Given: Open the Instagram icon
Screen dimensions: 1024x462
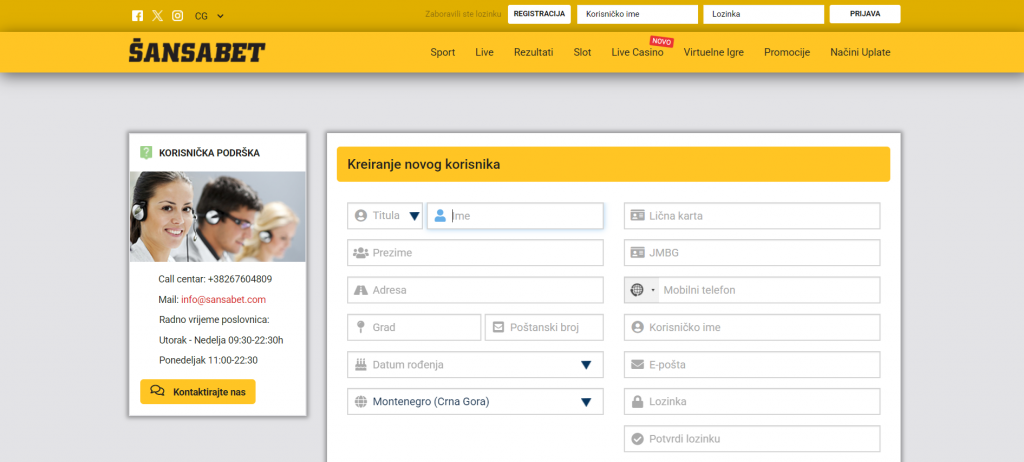Looking at the screenshot, I should [178, 16].
